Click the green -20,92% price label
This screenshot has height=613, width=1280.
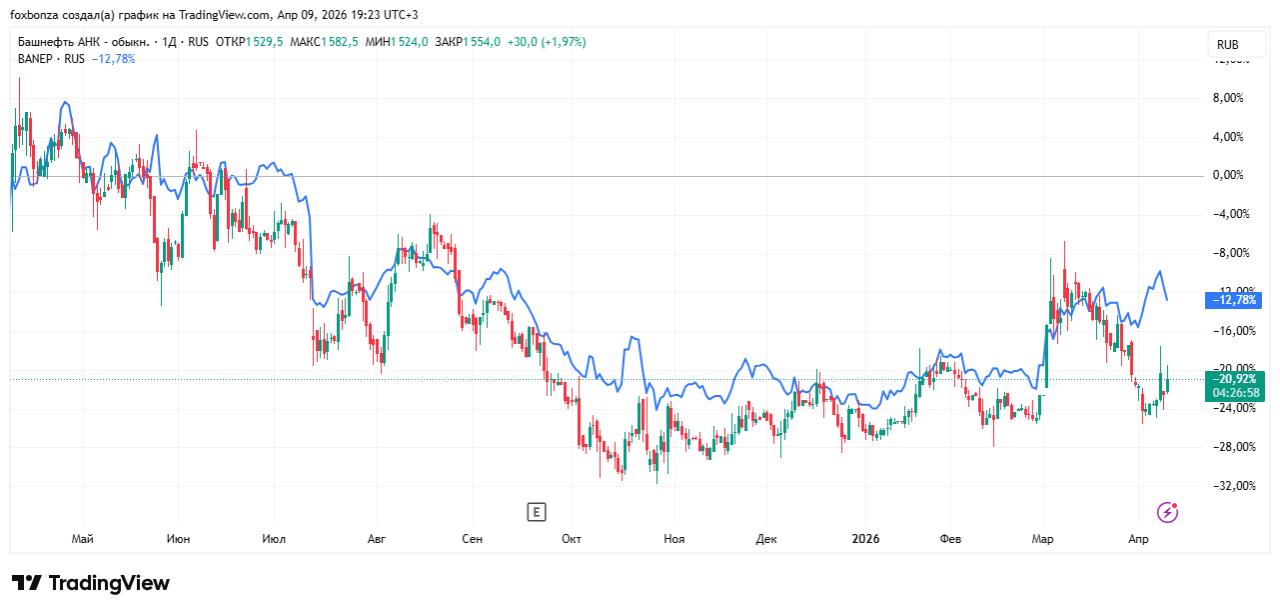(1236, 379)
